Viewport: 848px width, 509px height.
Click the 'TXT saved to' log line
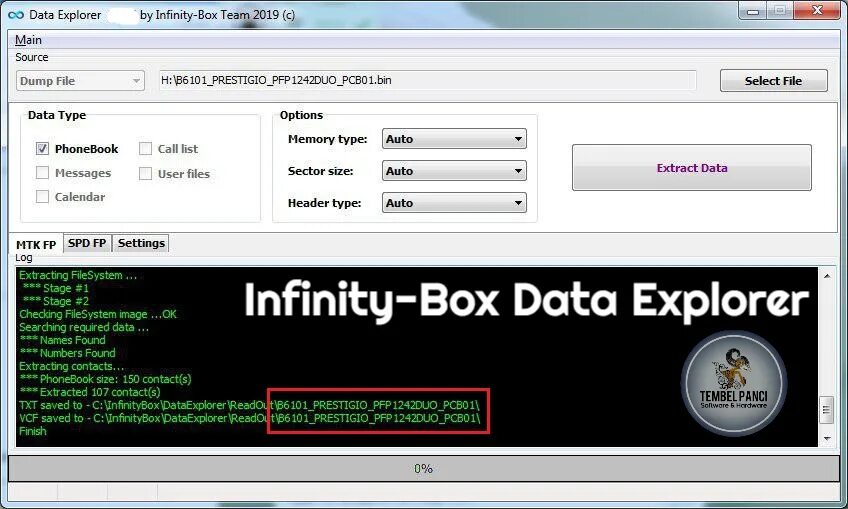[x=249, y=405]
